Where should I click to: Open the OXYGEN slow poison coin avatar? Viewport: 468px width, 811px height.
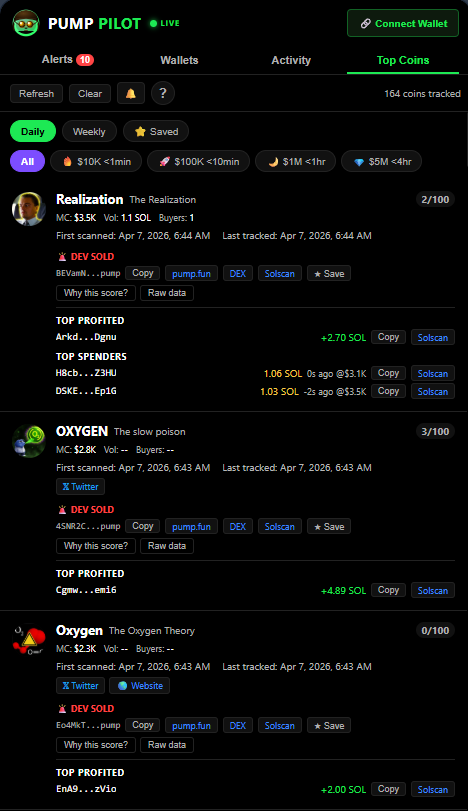click(x=28, y=441)
